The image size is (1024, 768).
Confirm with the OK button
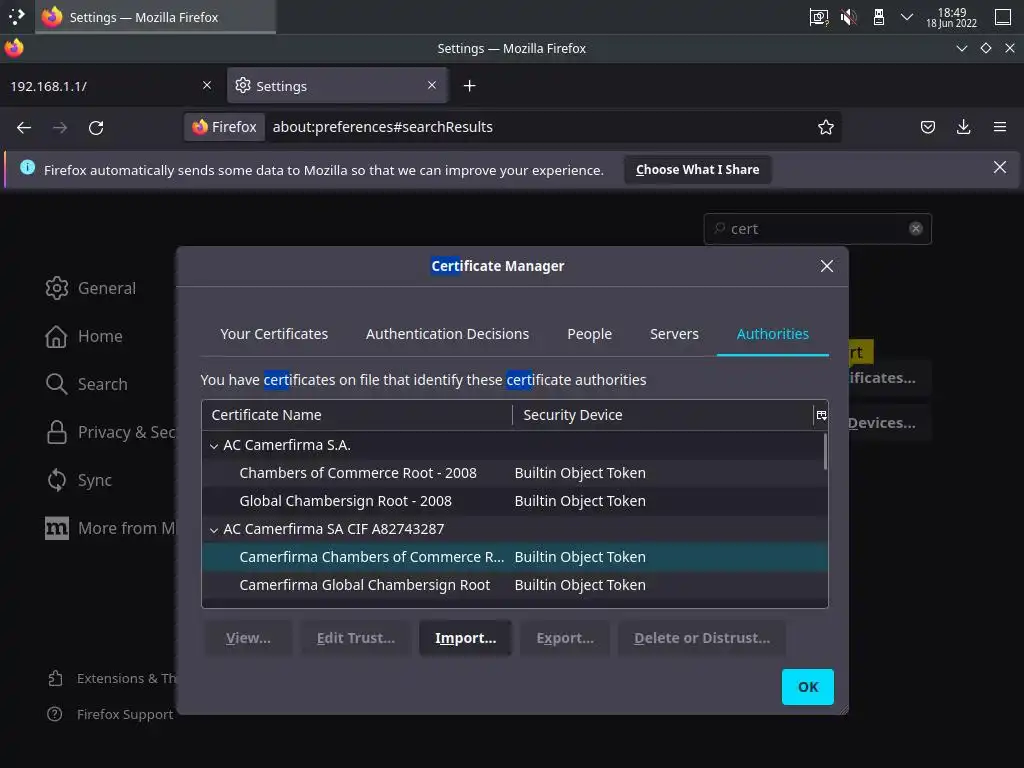[808, 686]
